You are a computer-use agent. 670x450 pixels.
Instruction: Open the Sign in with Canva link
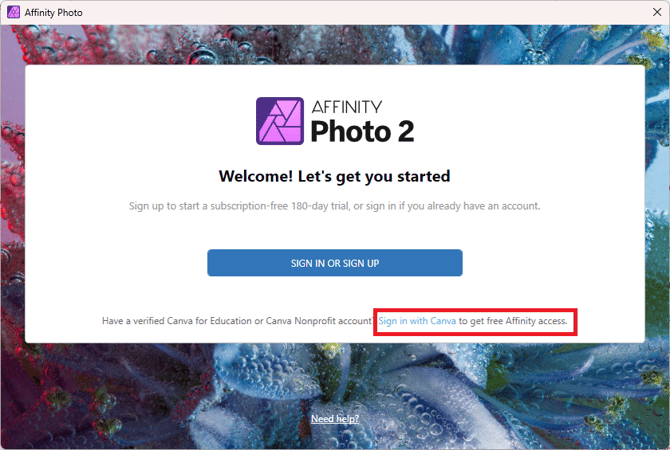[x=417, y=322]
